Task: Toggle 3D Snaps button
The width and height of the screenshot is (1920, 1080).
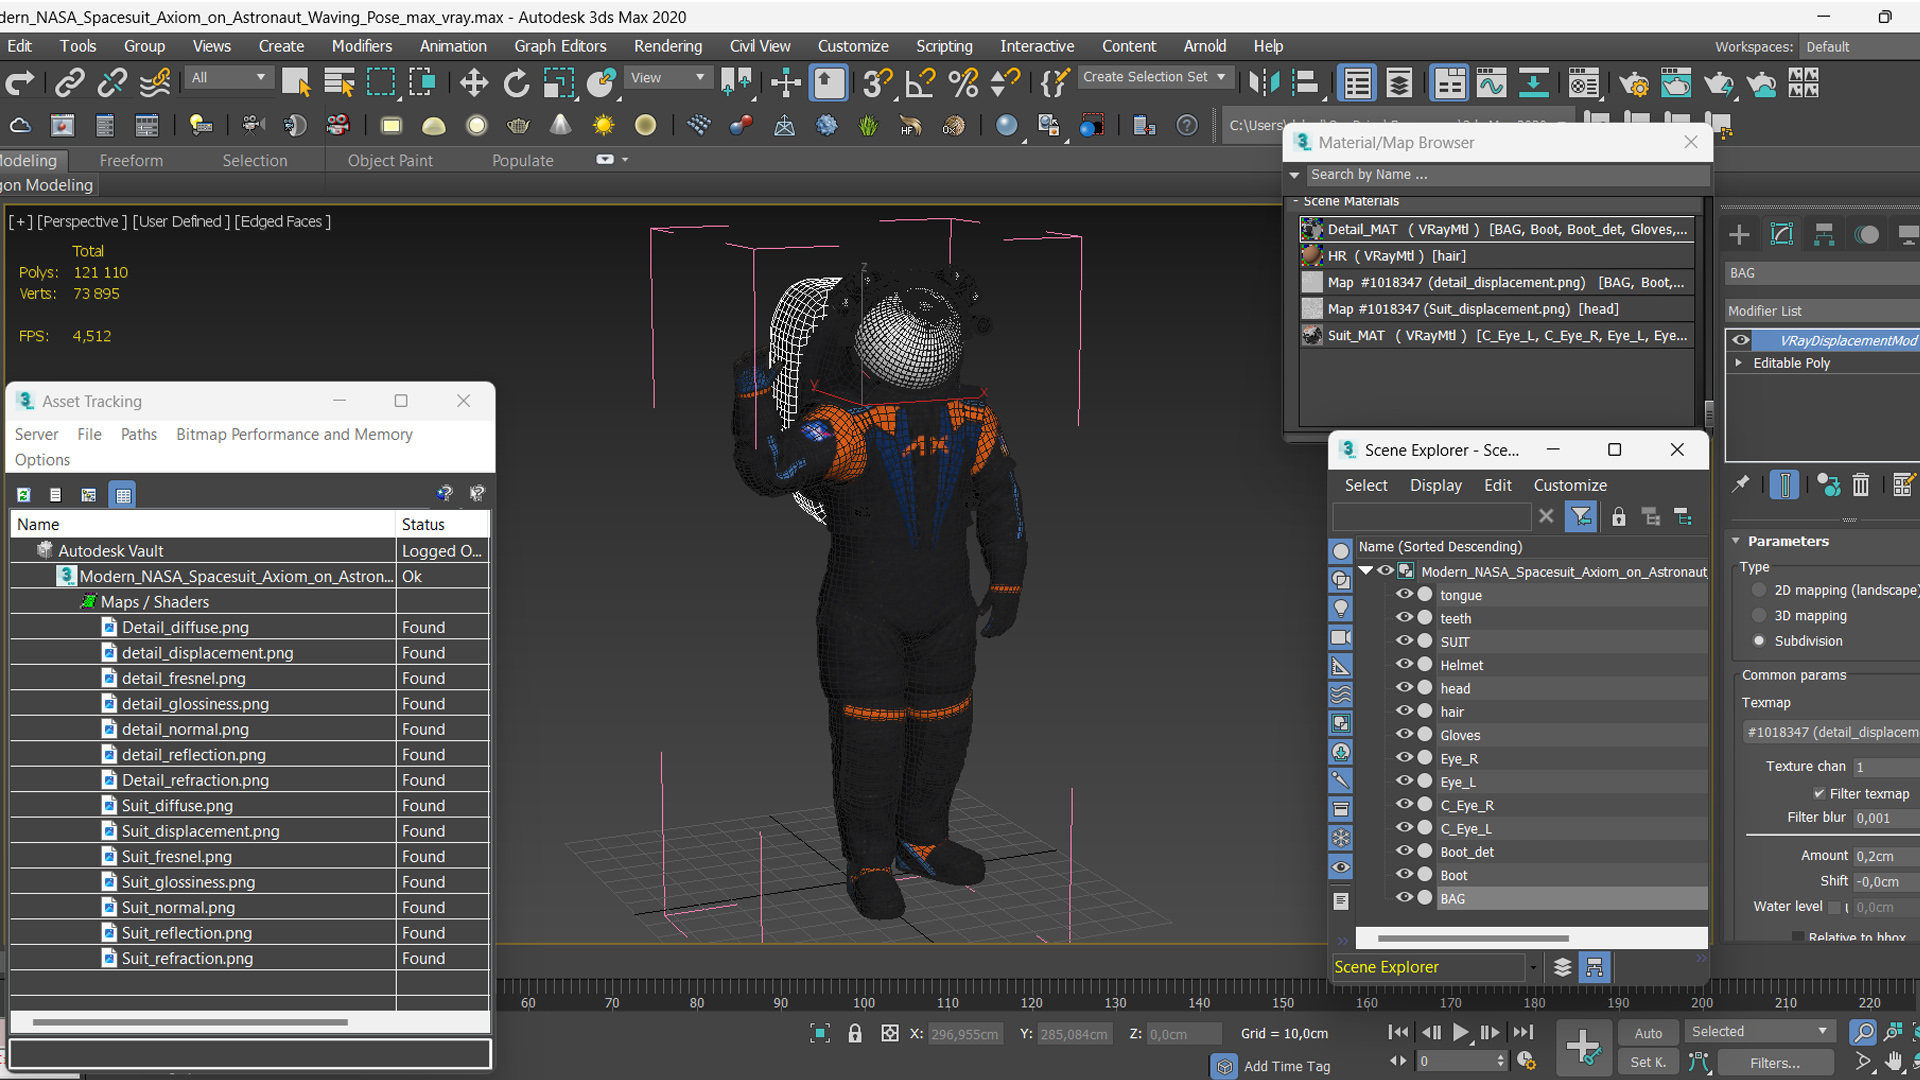Action: pyautogui.click(x=877, y=83)
